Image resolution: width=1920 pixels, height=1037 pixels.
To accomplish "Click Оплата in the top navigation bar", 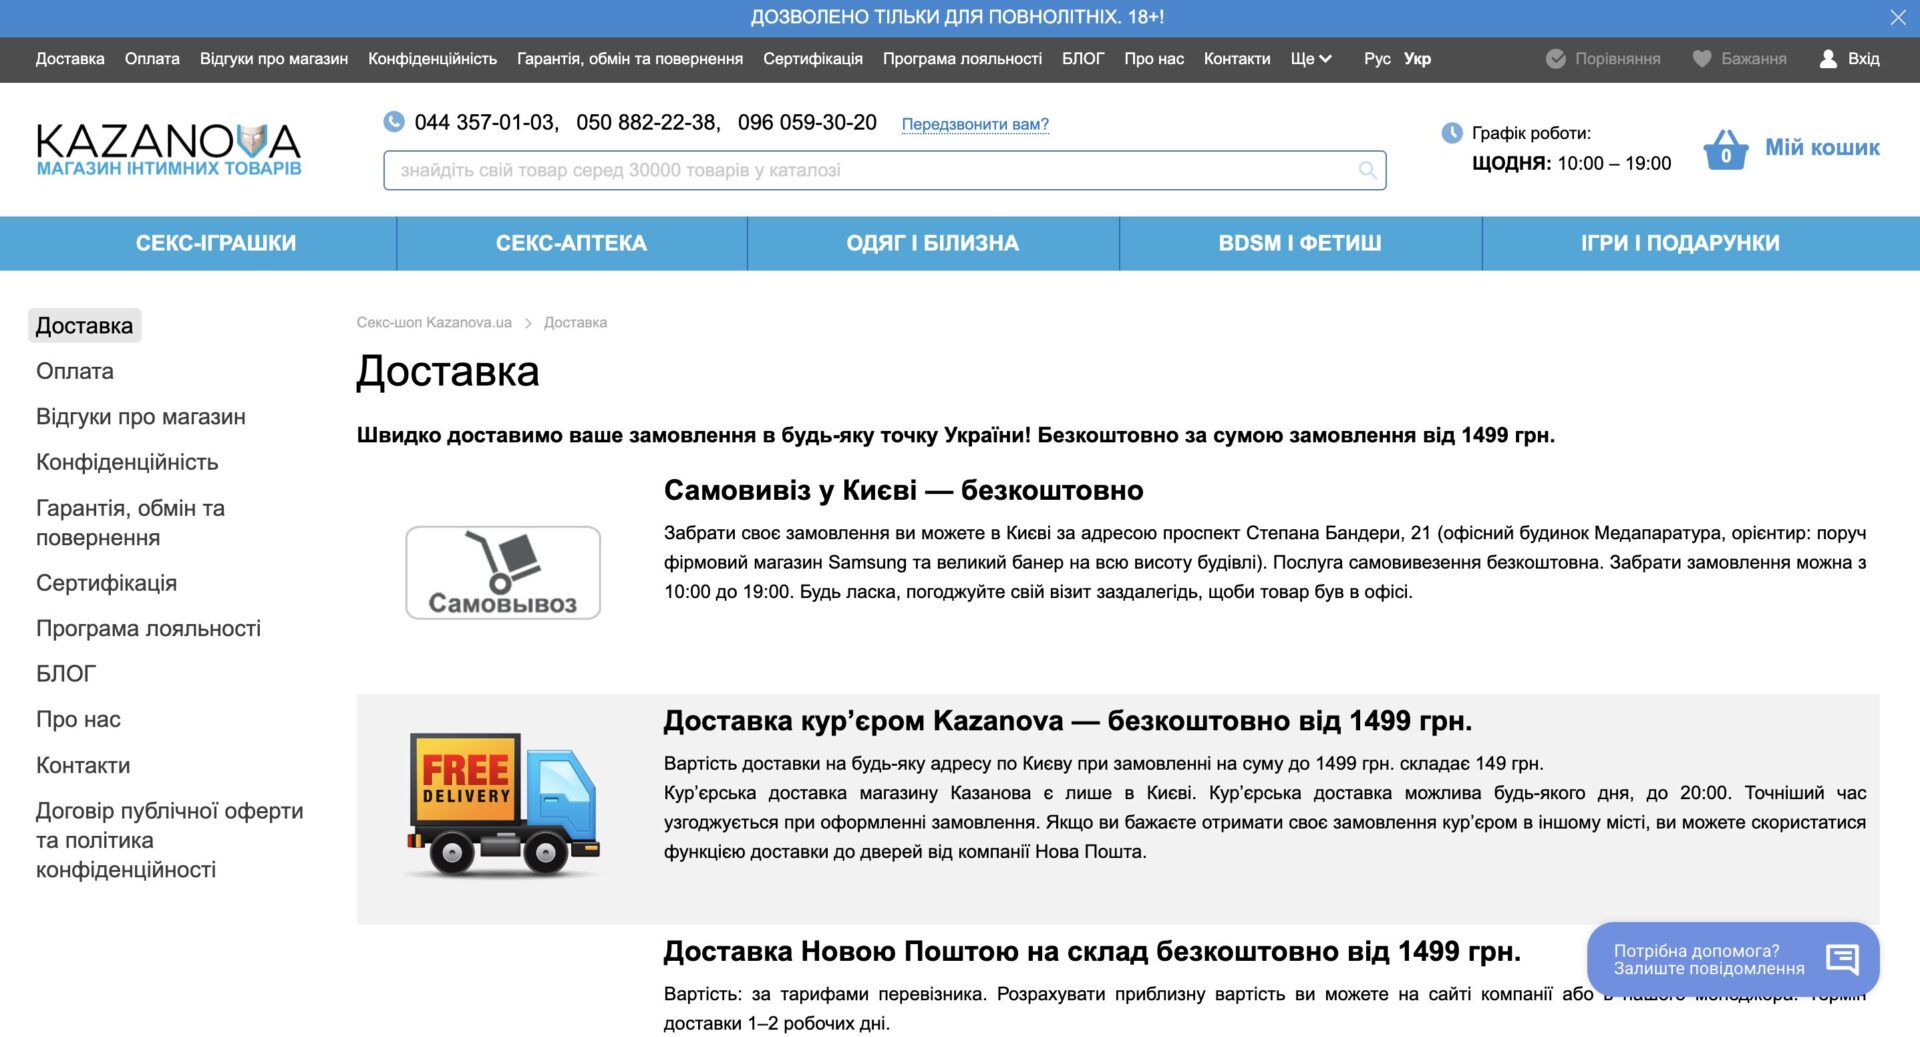I will point(152,59).
